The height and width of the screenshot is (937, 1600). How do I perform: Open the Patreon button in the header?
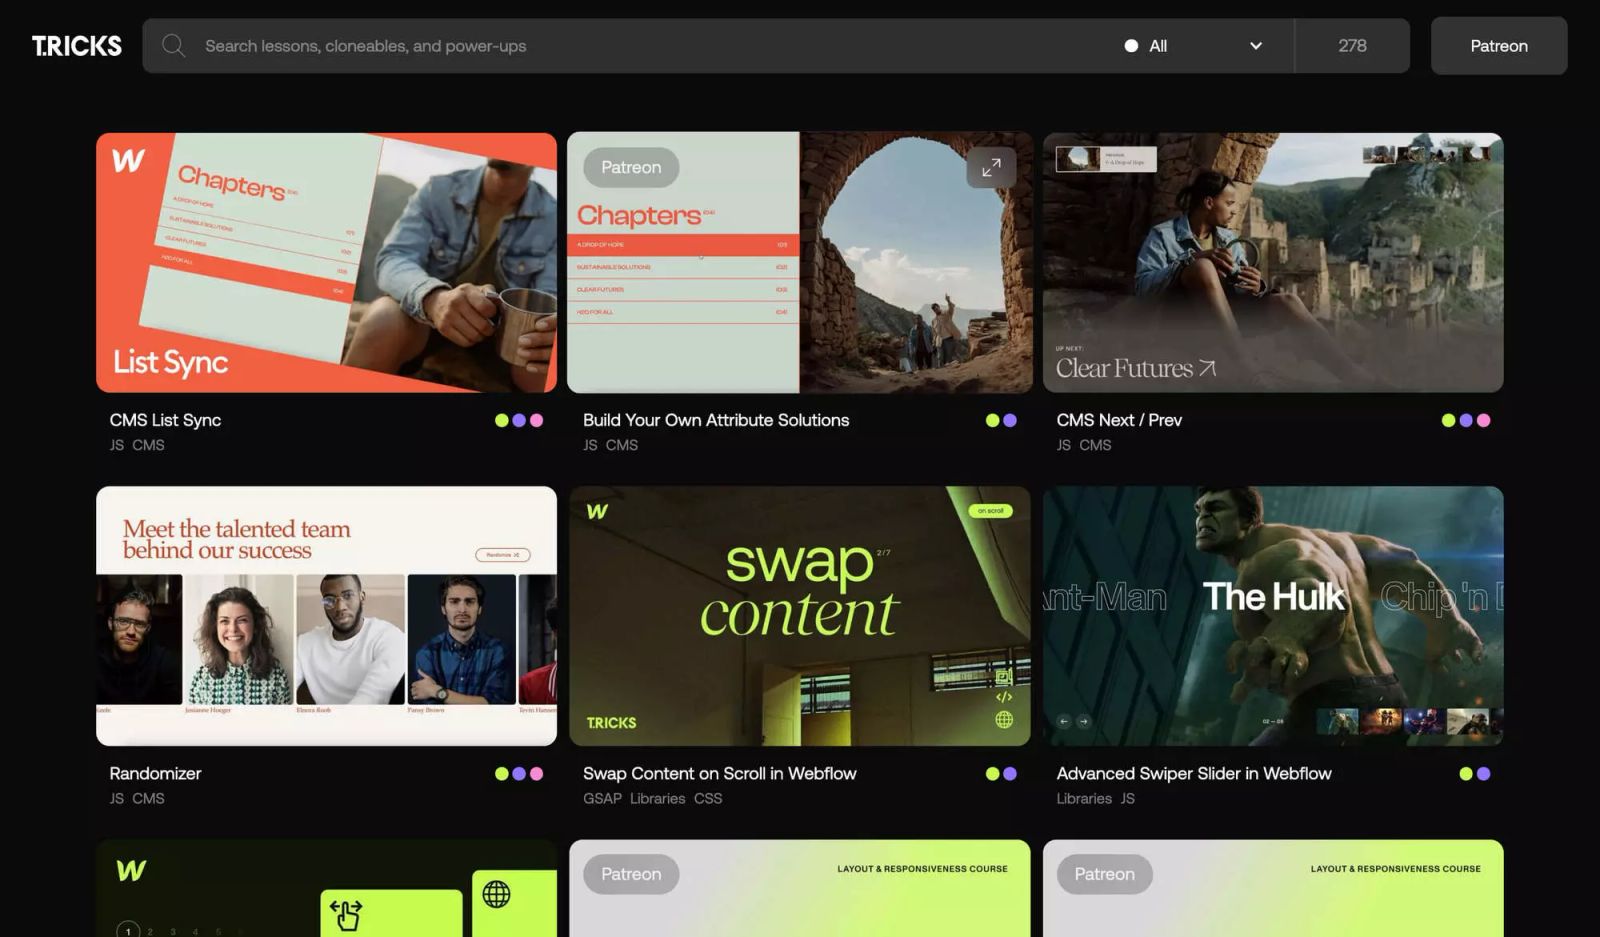pyautogui.click(x=1499, y=46)
